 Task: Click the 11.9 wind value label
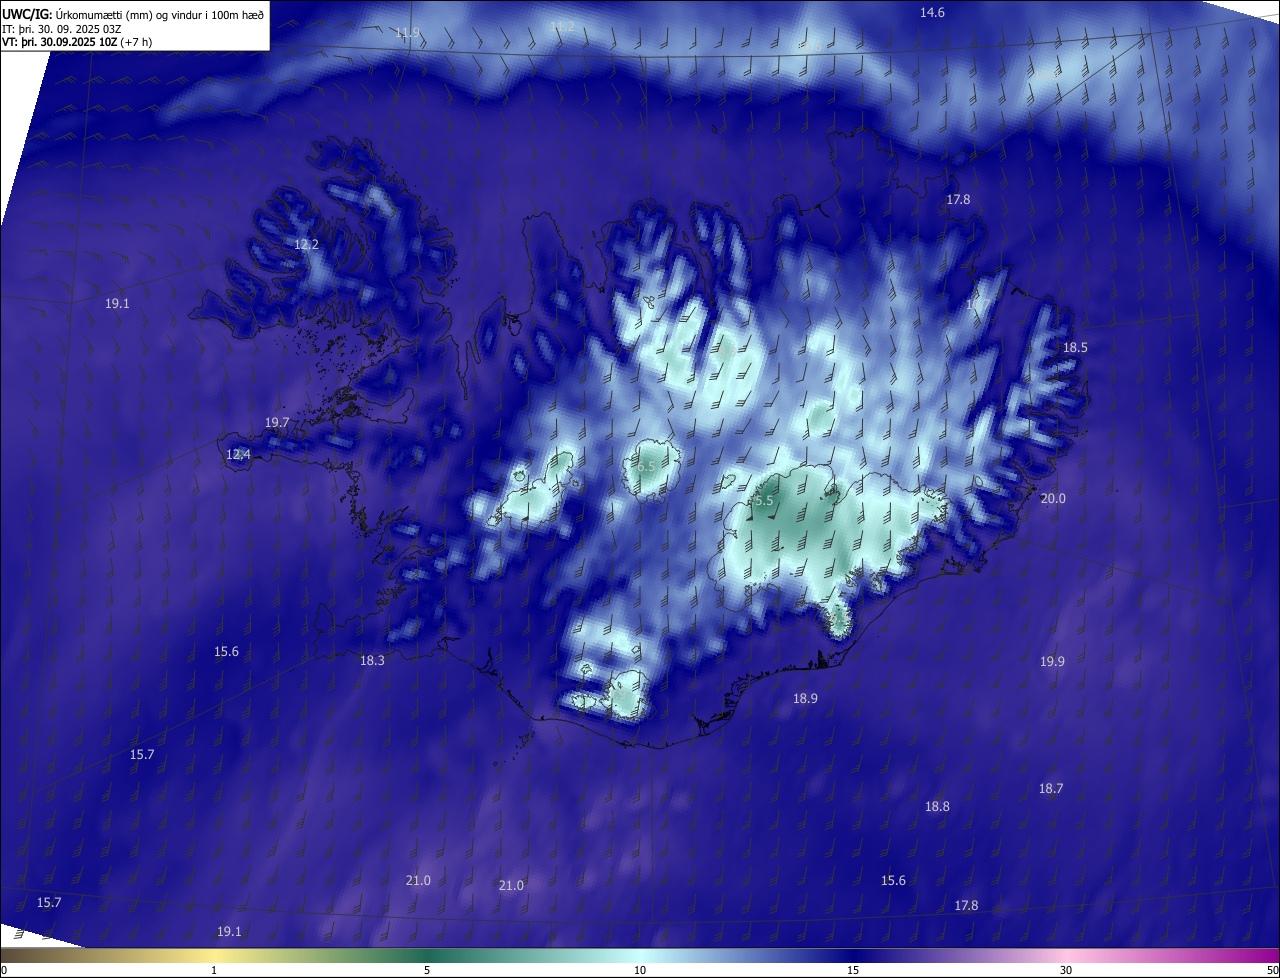(x=407, y=33)
